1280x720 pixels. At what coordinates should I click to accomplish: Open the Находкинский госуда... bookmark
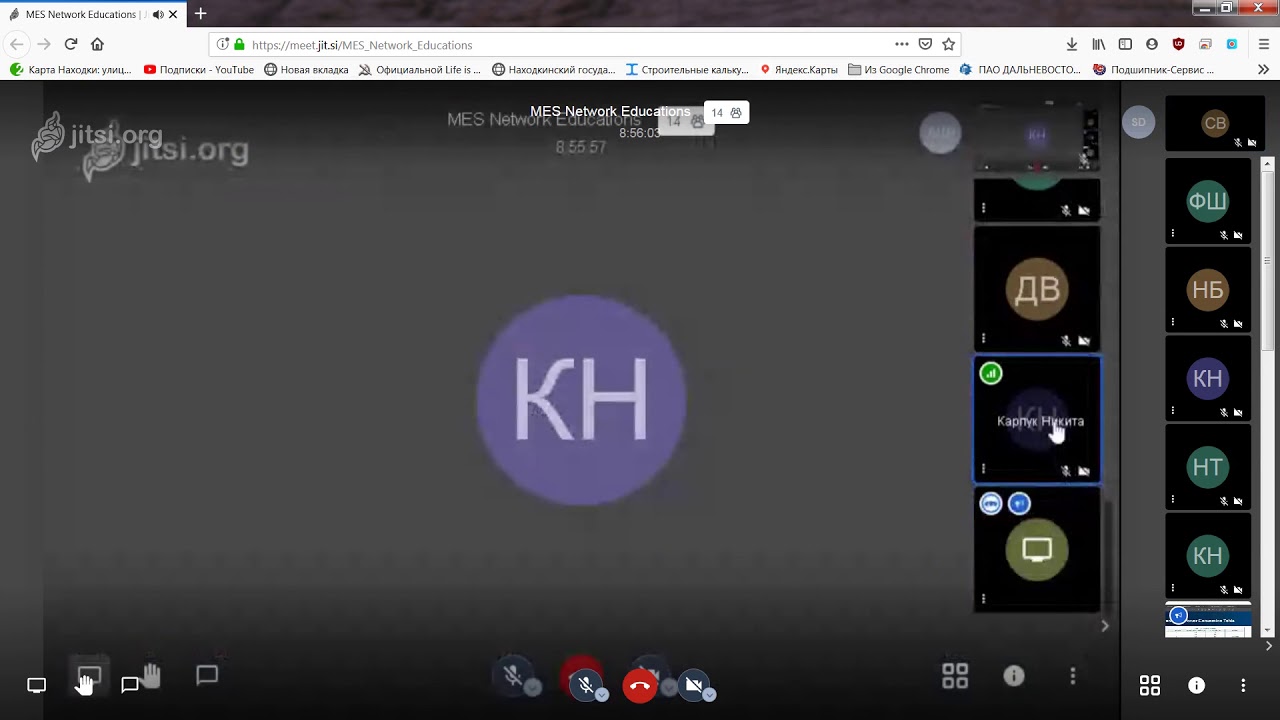(x=554, y=70)
